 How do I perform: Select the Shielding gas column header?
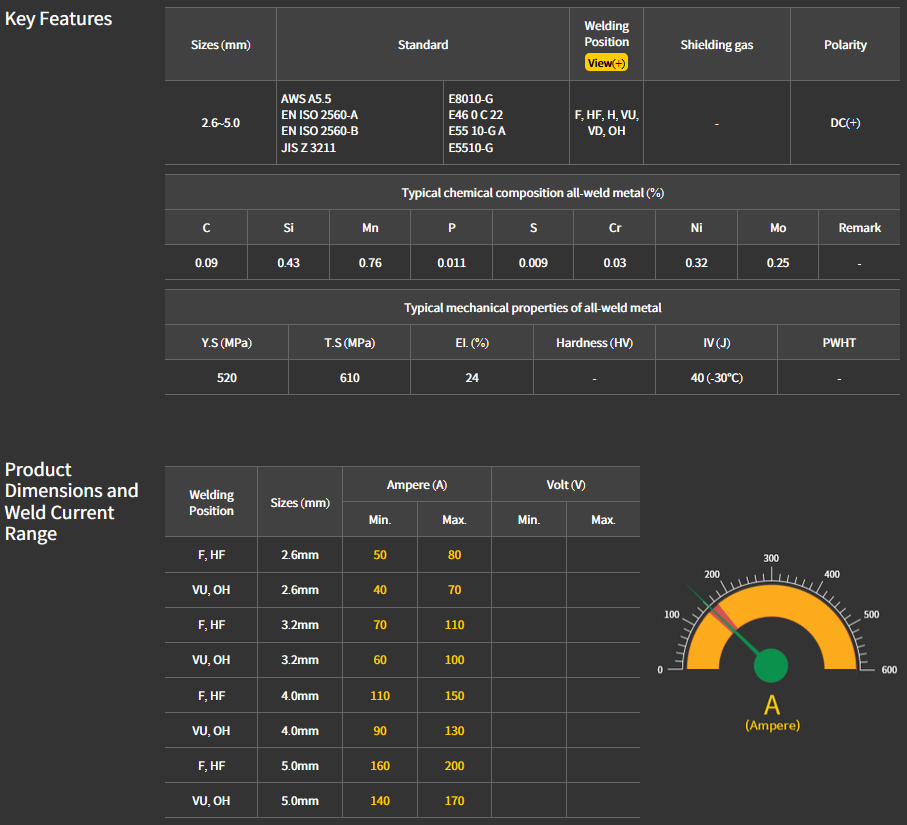[x=716, y=45]
